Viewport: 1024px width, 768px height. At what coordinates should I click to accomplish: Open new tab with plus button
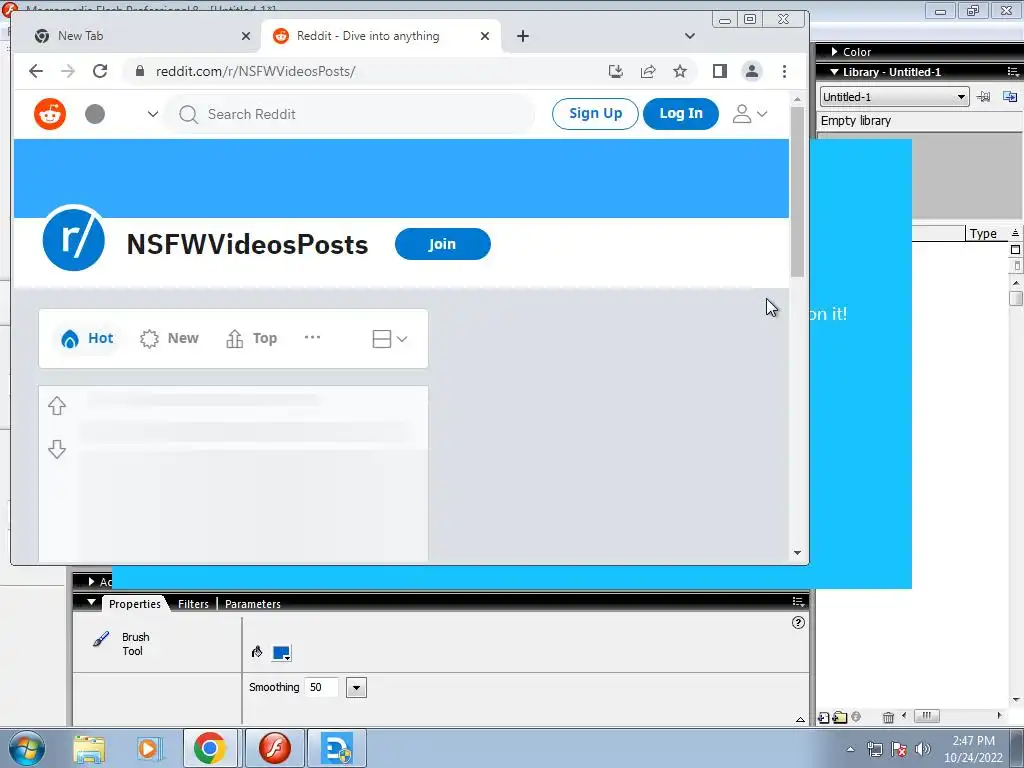coord(522,36)
